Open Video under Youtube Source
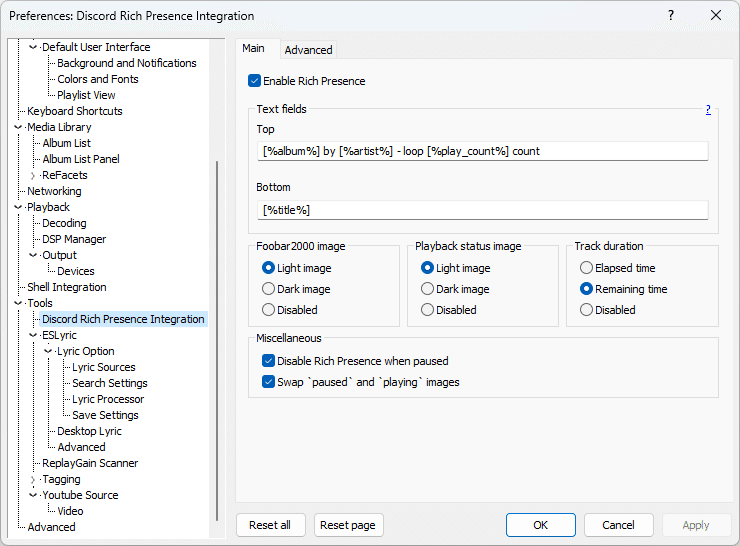Image resolution: width=740 pixels, height=546 pixels. pyautogui.click(x=70, y=511)
